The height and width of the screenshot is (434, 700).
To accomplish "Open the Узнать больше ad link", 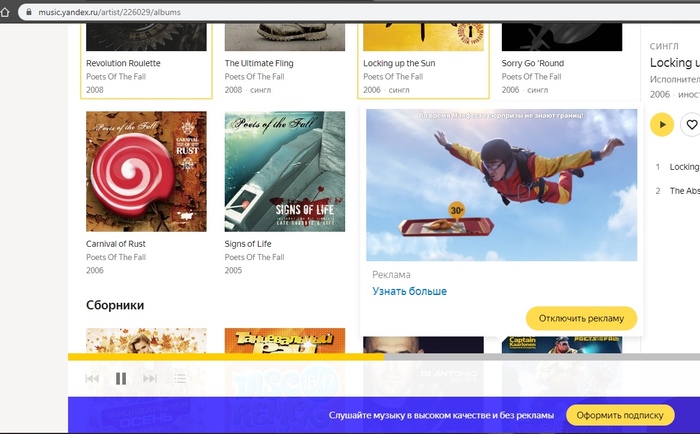I will click(409, 291).
